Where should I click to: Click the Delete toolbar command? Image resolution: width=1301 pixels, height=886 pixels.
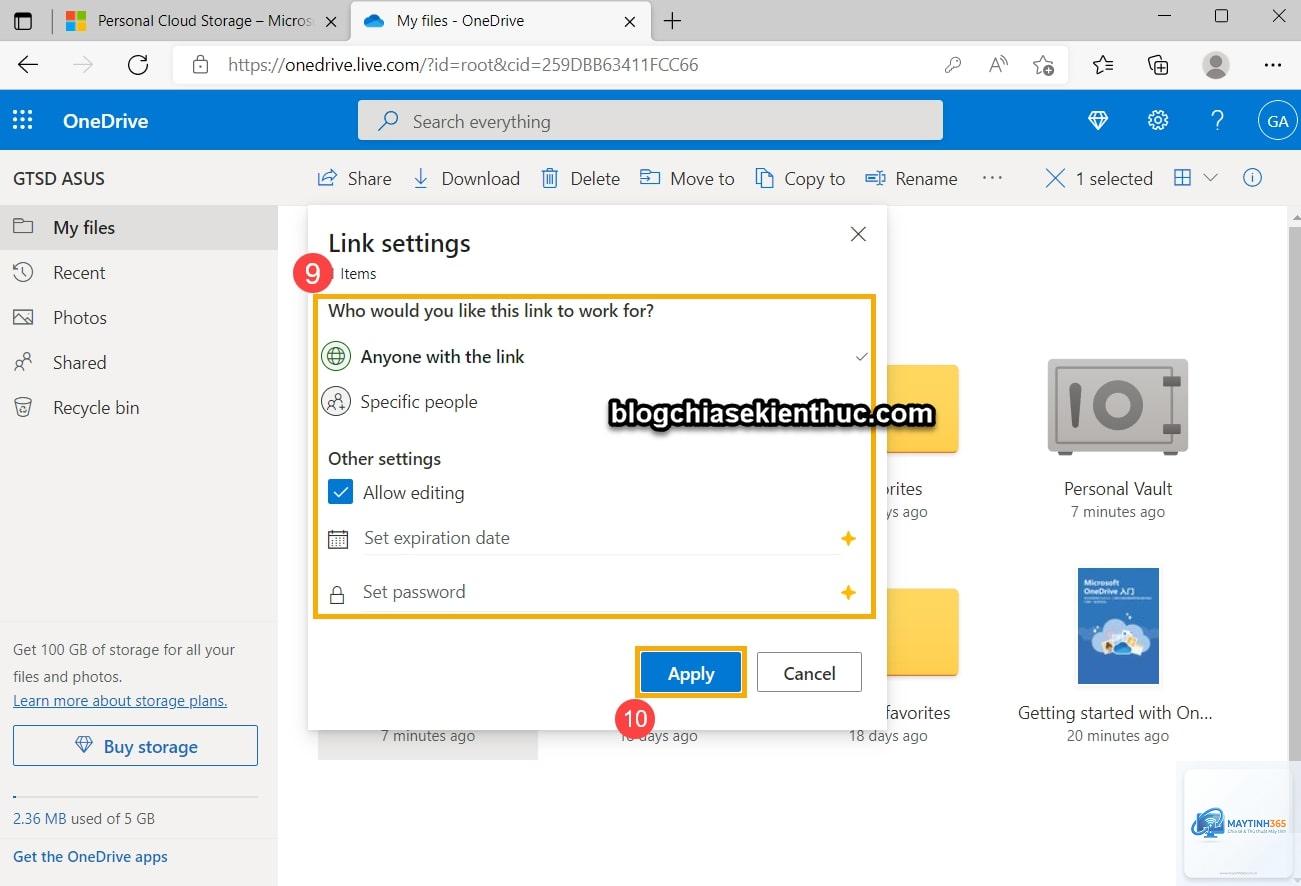pos(580,178)
